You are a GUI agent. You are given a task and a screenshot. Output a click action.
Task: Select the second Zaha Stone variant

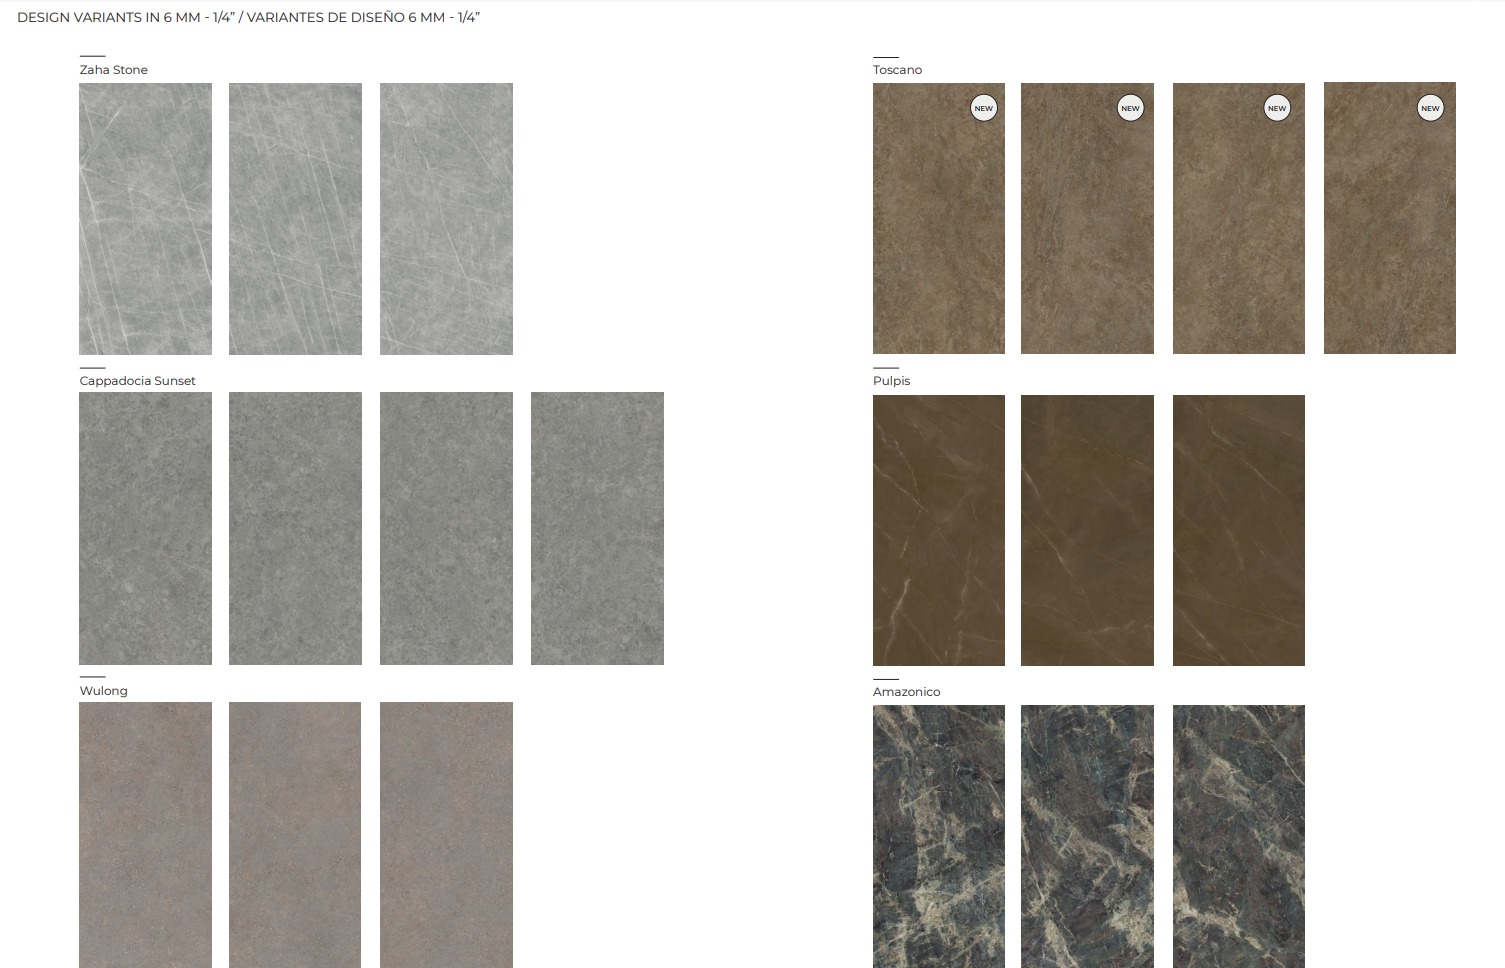click(295, 219)
